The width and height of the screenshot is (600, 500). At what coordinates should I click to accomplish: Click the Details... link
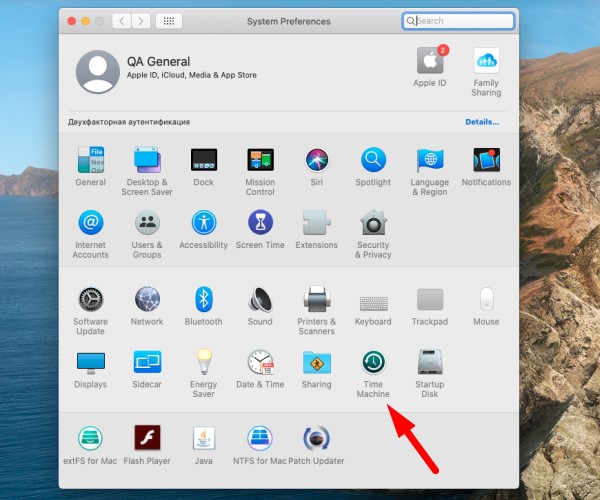click(x=481, y=122)
